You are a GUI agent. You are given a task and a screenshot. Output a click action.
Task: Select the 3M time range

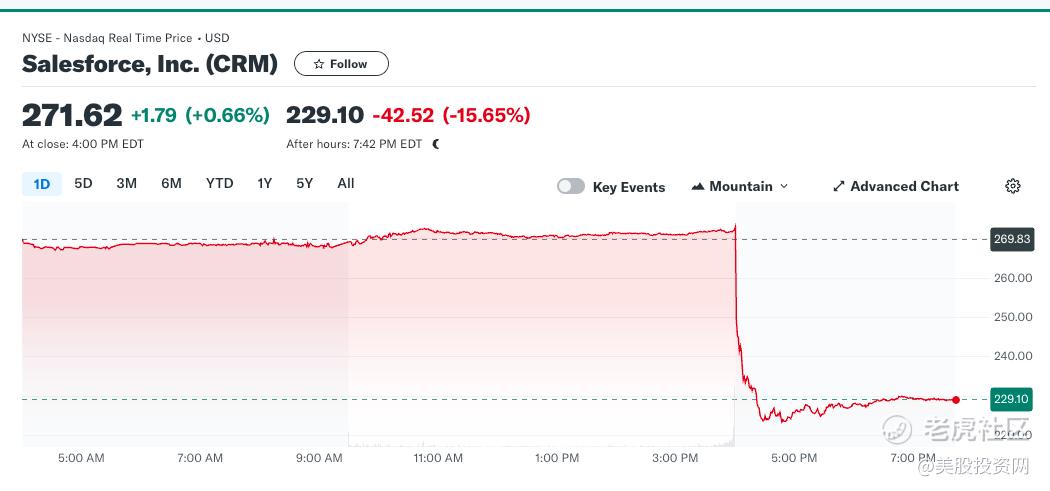pos(127,184)
